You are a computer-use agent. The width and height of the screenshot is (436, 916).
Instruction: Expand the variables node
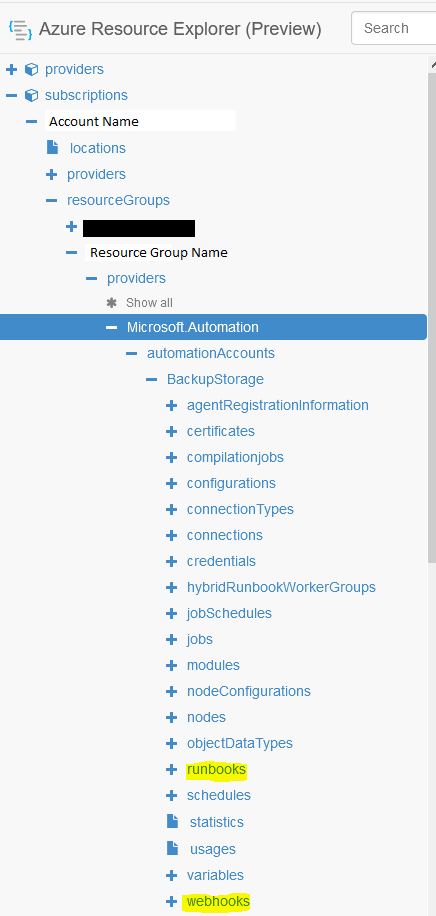click(x=171, y=876)
